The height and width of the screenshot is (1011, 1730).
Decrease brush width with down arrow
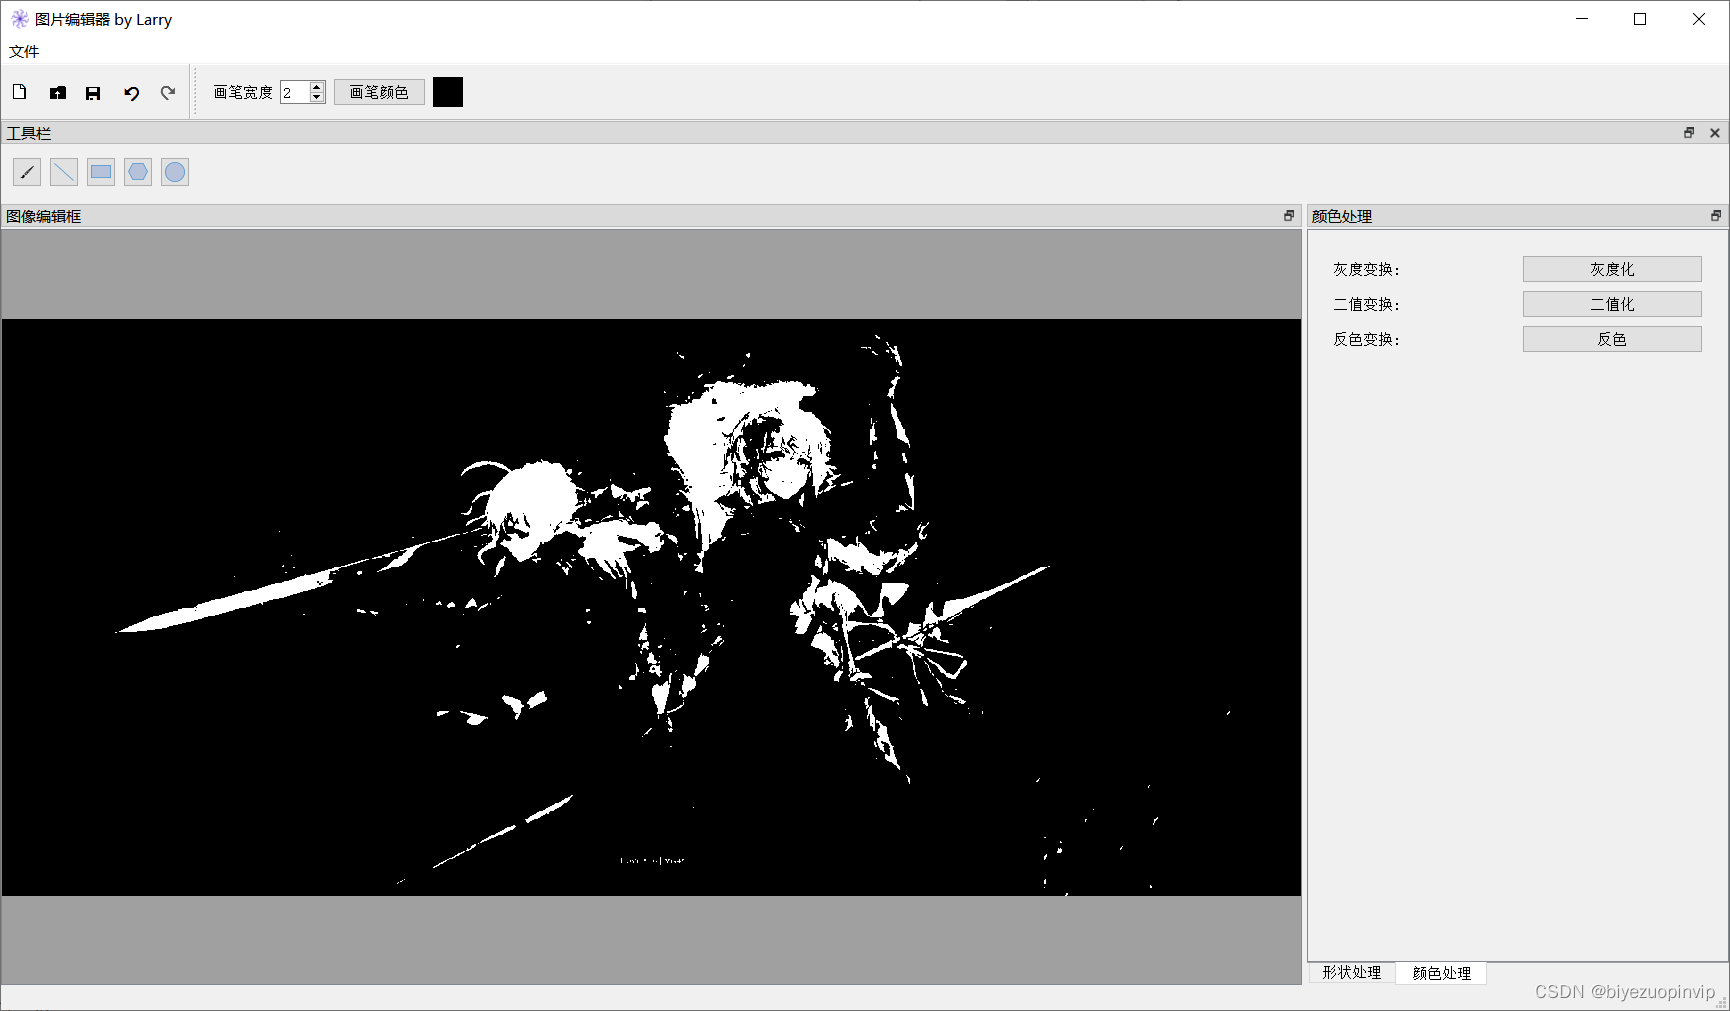317,98
